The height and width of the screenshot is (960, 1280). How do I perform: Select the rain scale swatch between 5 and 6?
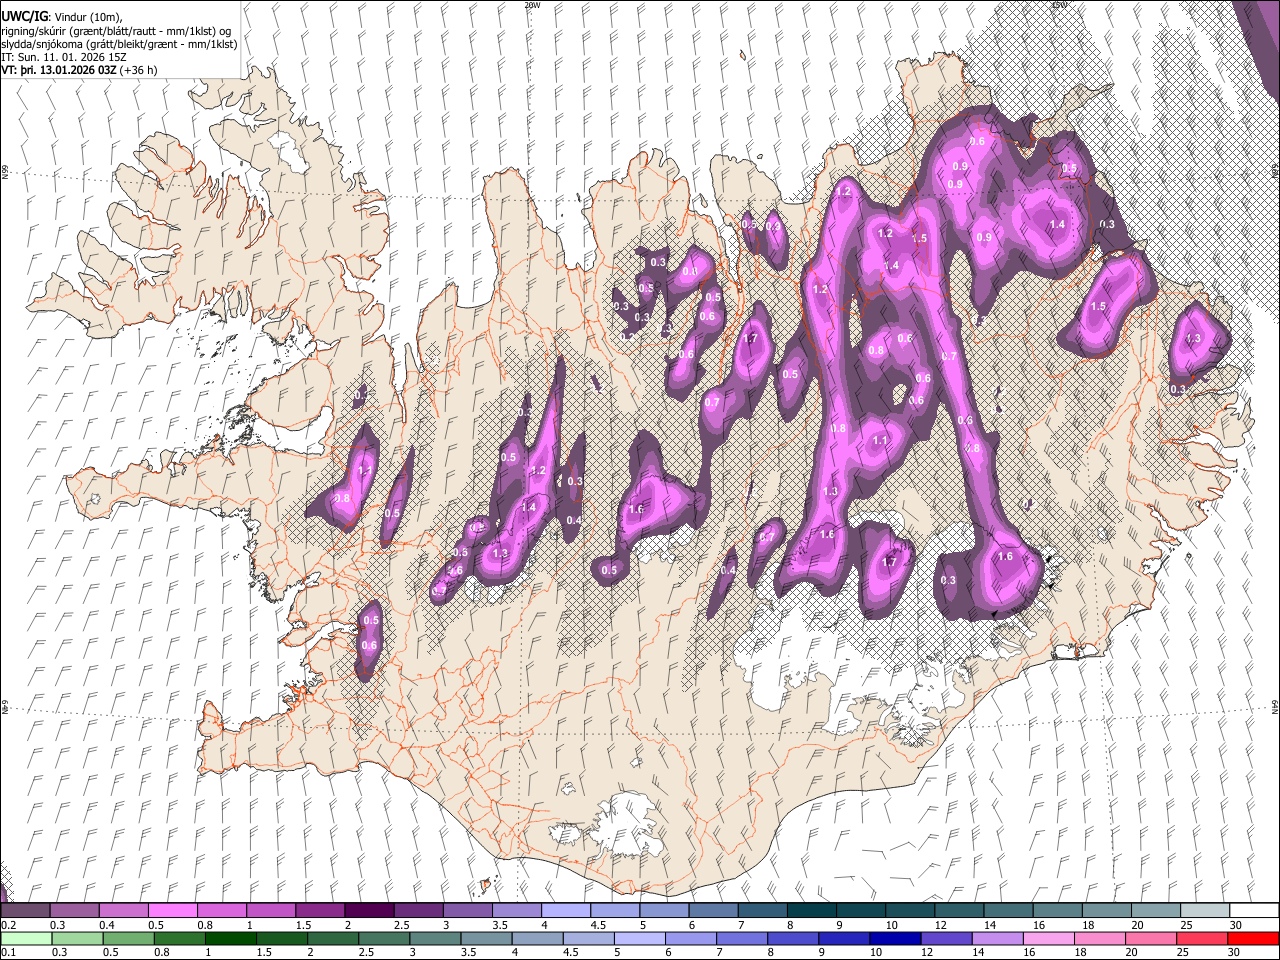click(x=641, y=938)
